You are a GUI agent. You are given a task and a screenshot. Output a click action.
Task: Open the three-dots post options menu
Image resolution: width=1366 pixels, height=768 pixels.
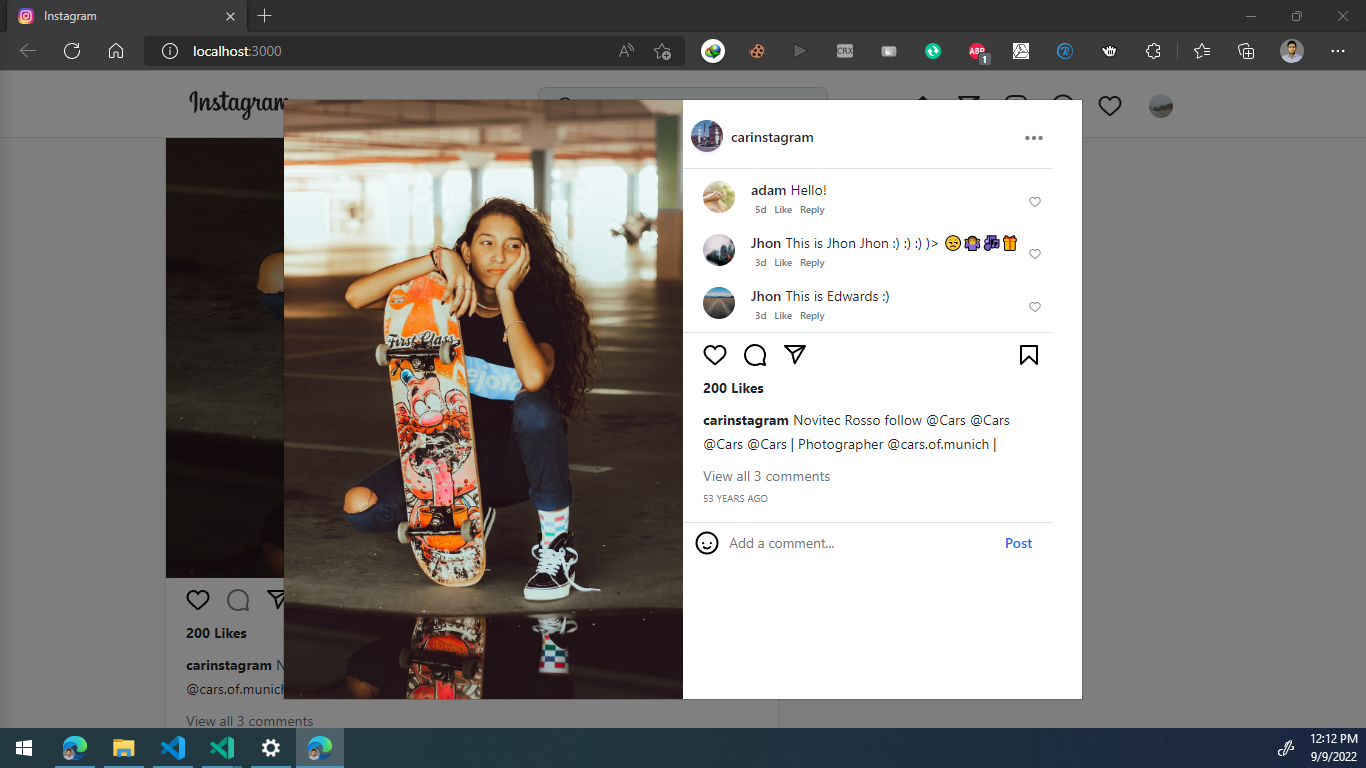[x=1034, y=138]
